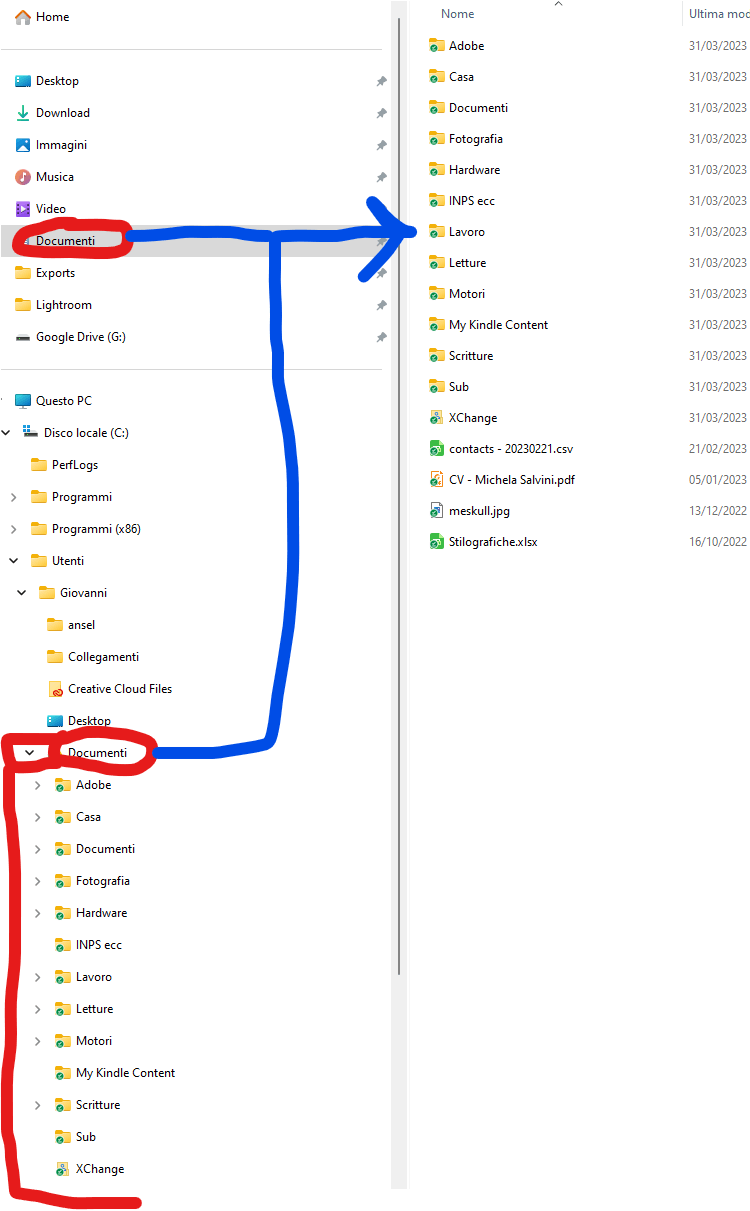Click the pin icon beside Exports
Screen dimensions: 750x1211
(381, 273)
